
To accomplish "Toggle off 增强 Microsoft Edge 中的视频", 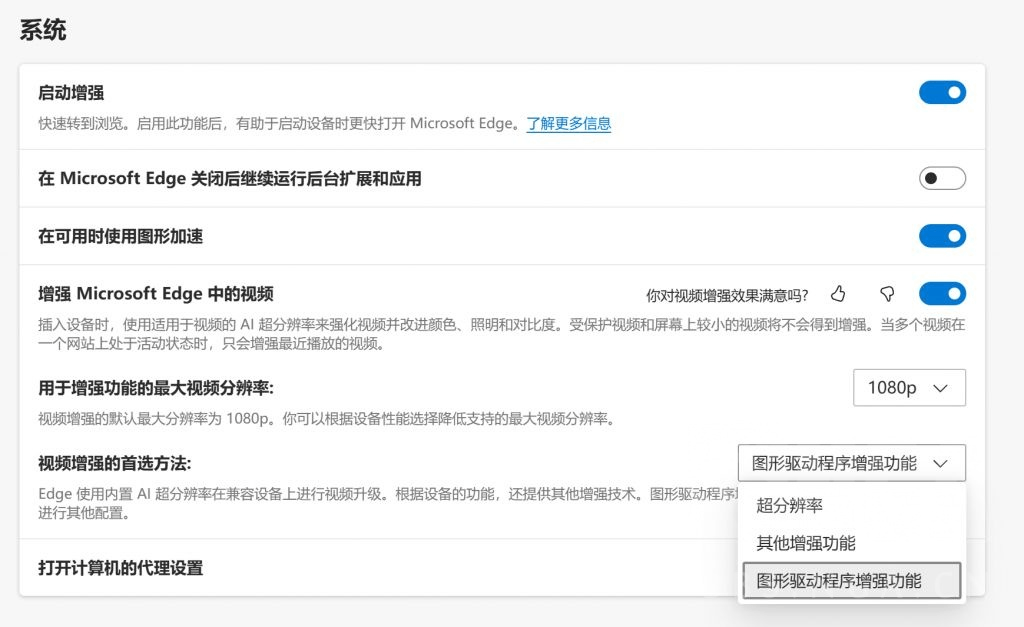I will tap(942, 294).
